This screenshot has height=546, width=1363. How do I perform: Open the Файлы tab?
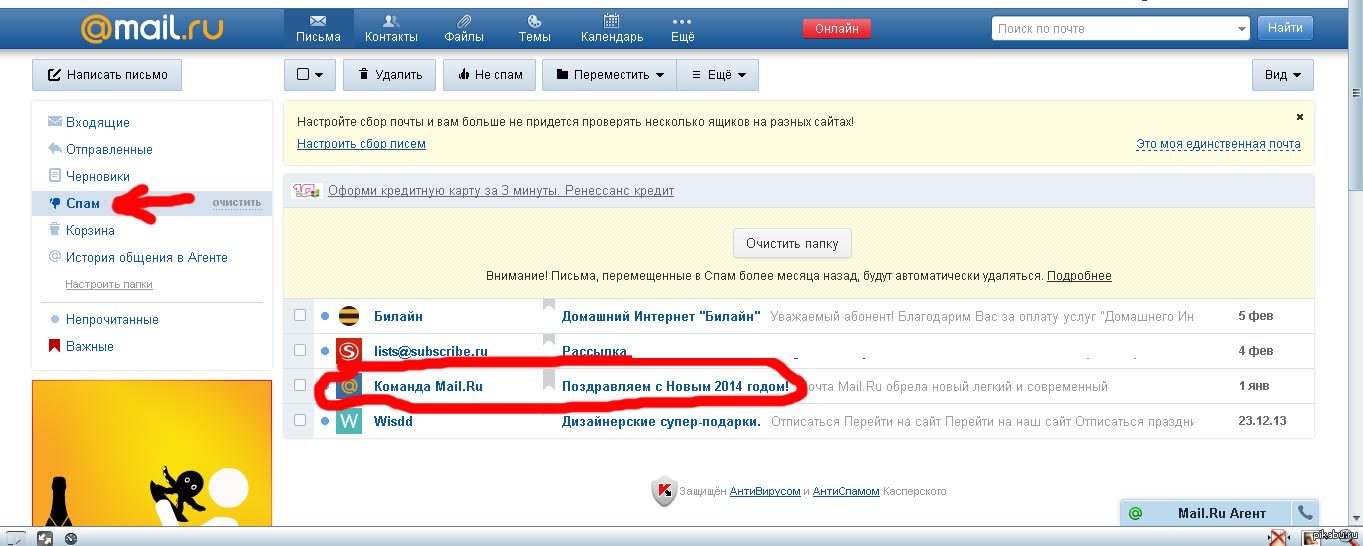click(464, 29)
